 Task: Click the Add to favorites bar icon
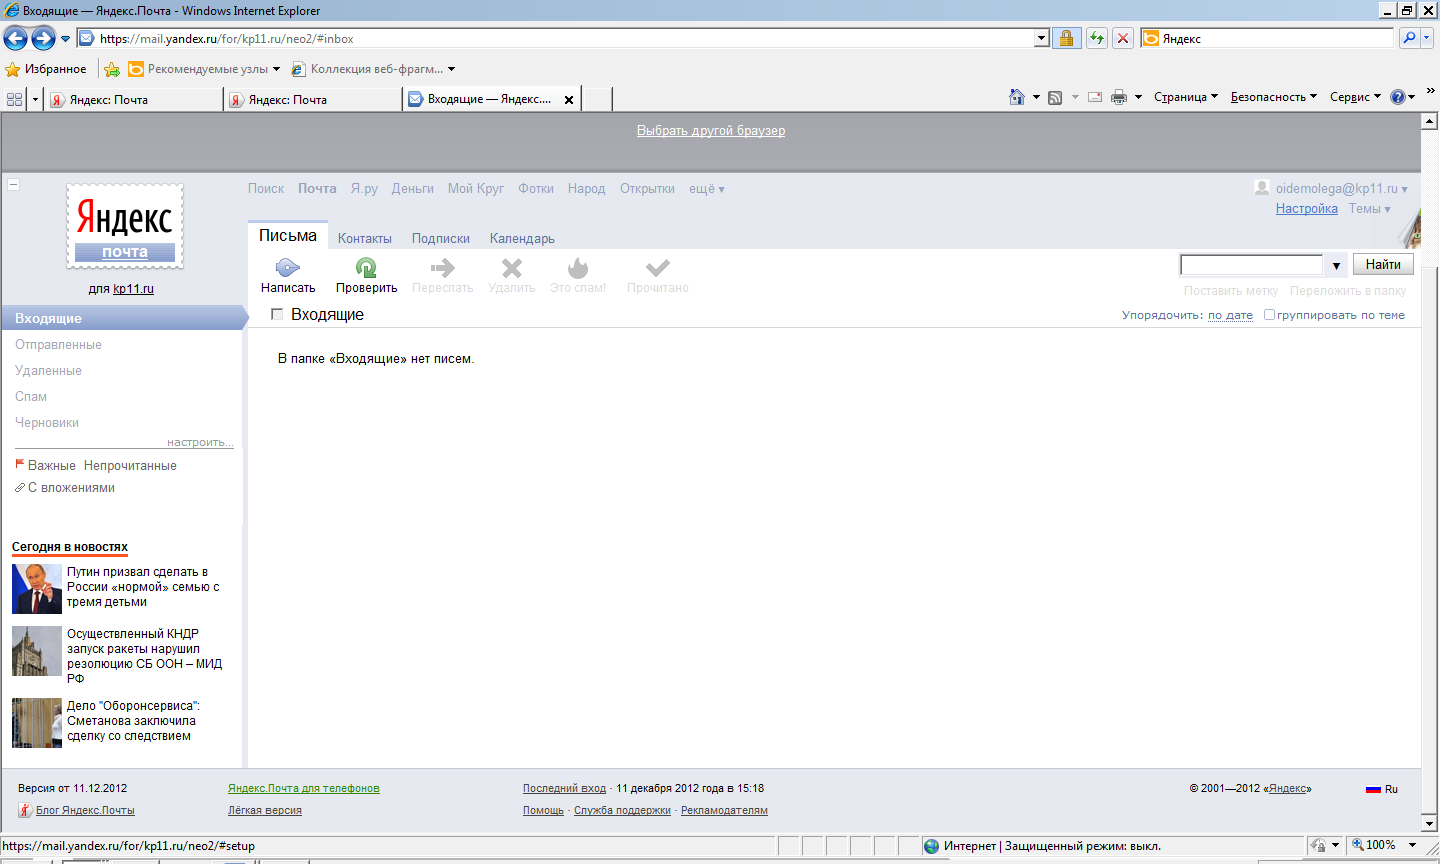112,69
